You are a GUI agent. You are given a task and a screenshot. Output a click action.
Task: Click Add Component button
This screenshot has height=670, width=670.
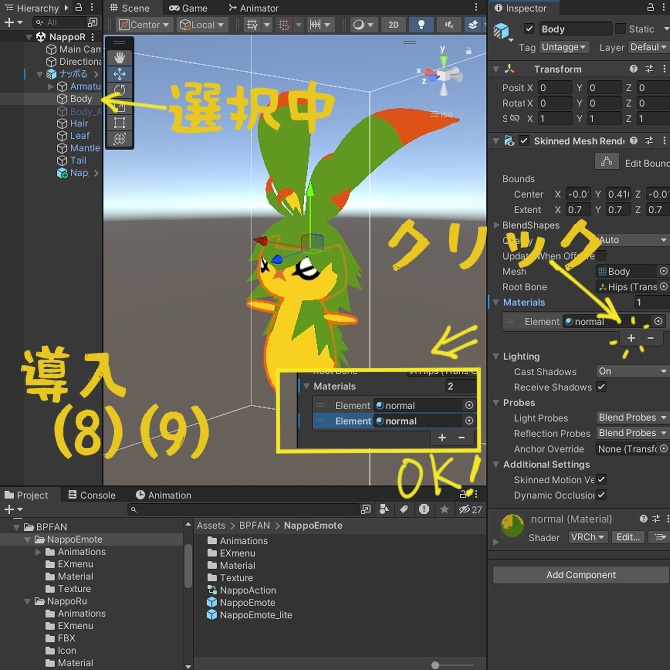(581, 575)
